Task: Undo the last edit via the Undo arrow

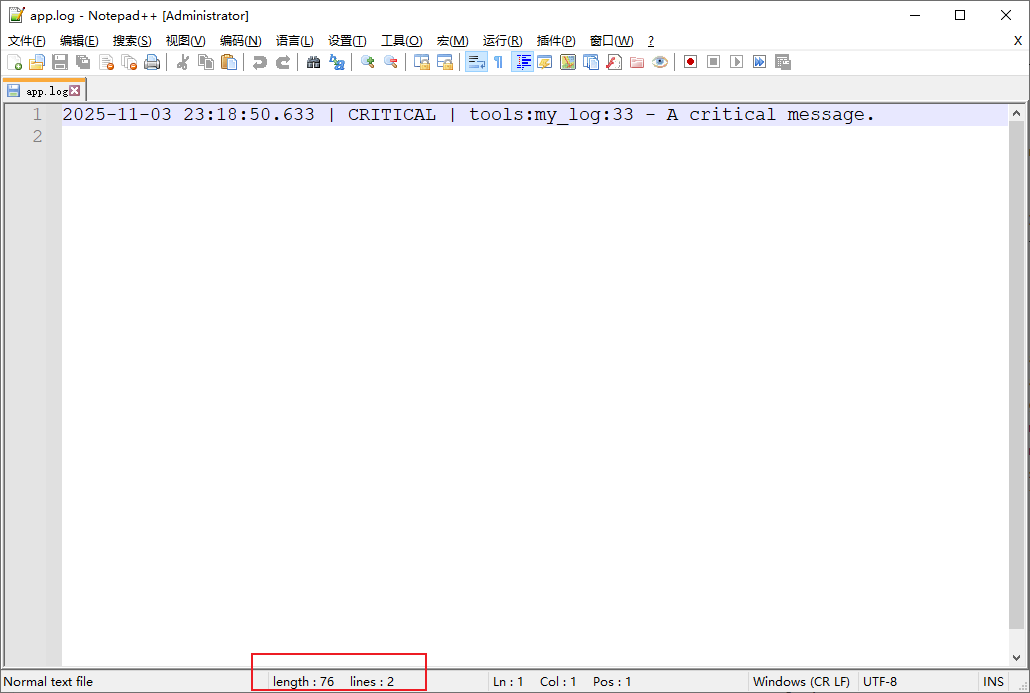Action: [259, 62]
